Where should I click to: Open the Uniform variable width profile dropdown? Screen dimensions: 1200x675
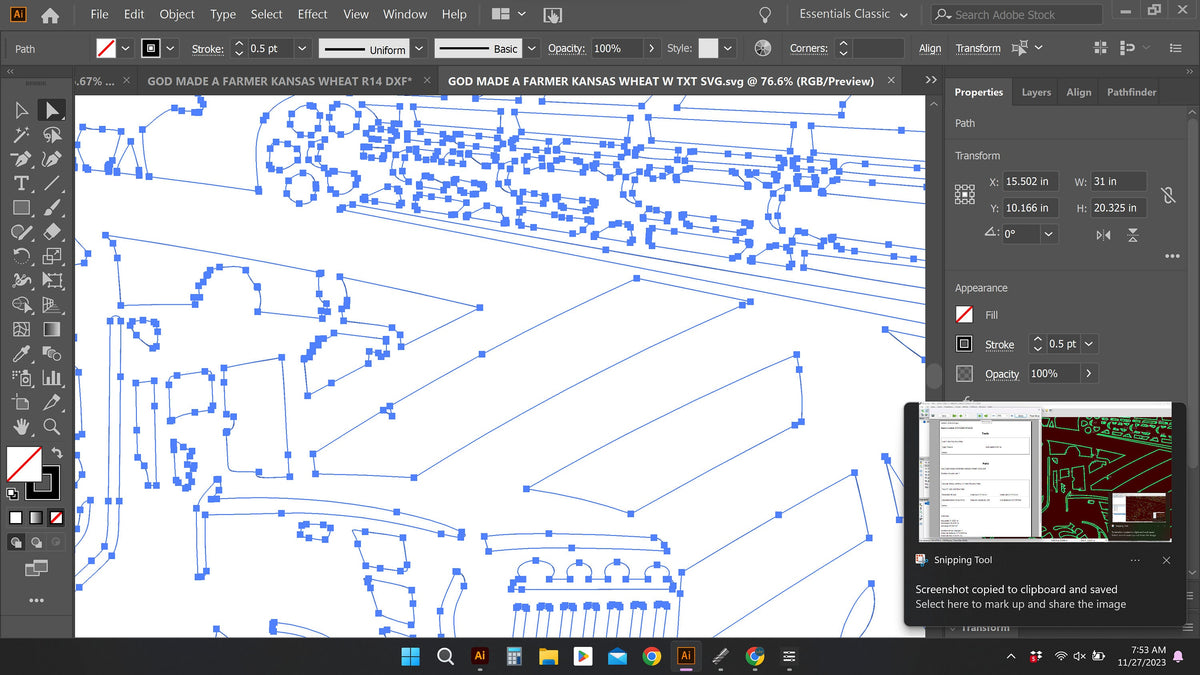point(418,48)
